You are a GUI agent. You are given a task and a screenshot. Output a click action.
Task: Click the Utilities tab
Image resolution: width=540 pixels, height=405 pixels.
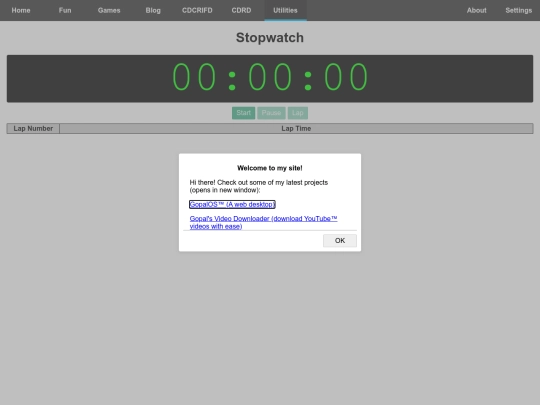click(285, 10)
